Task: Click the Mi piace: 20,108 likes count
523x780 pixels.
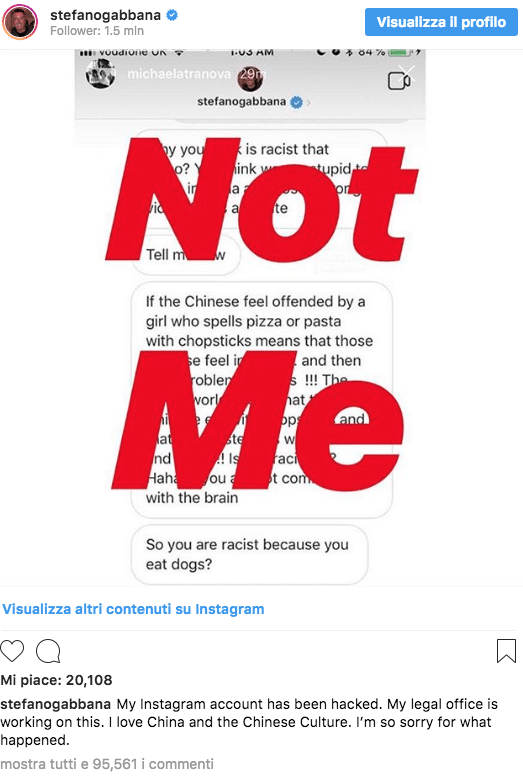Action: pyautogui.click(x=56, y=680)
